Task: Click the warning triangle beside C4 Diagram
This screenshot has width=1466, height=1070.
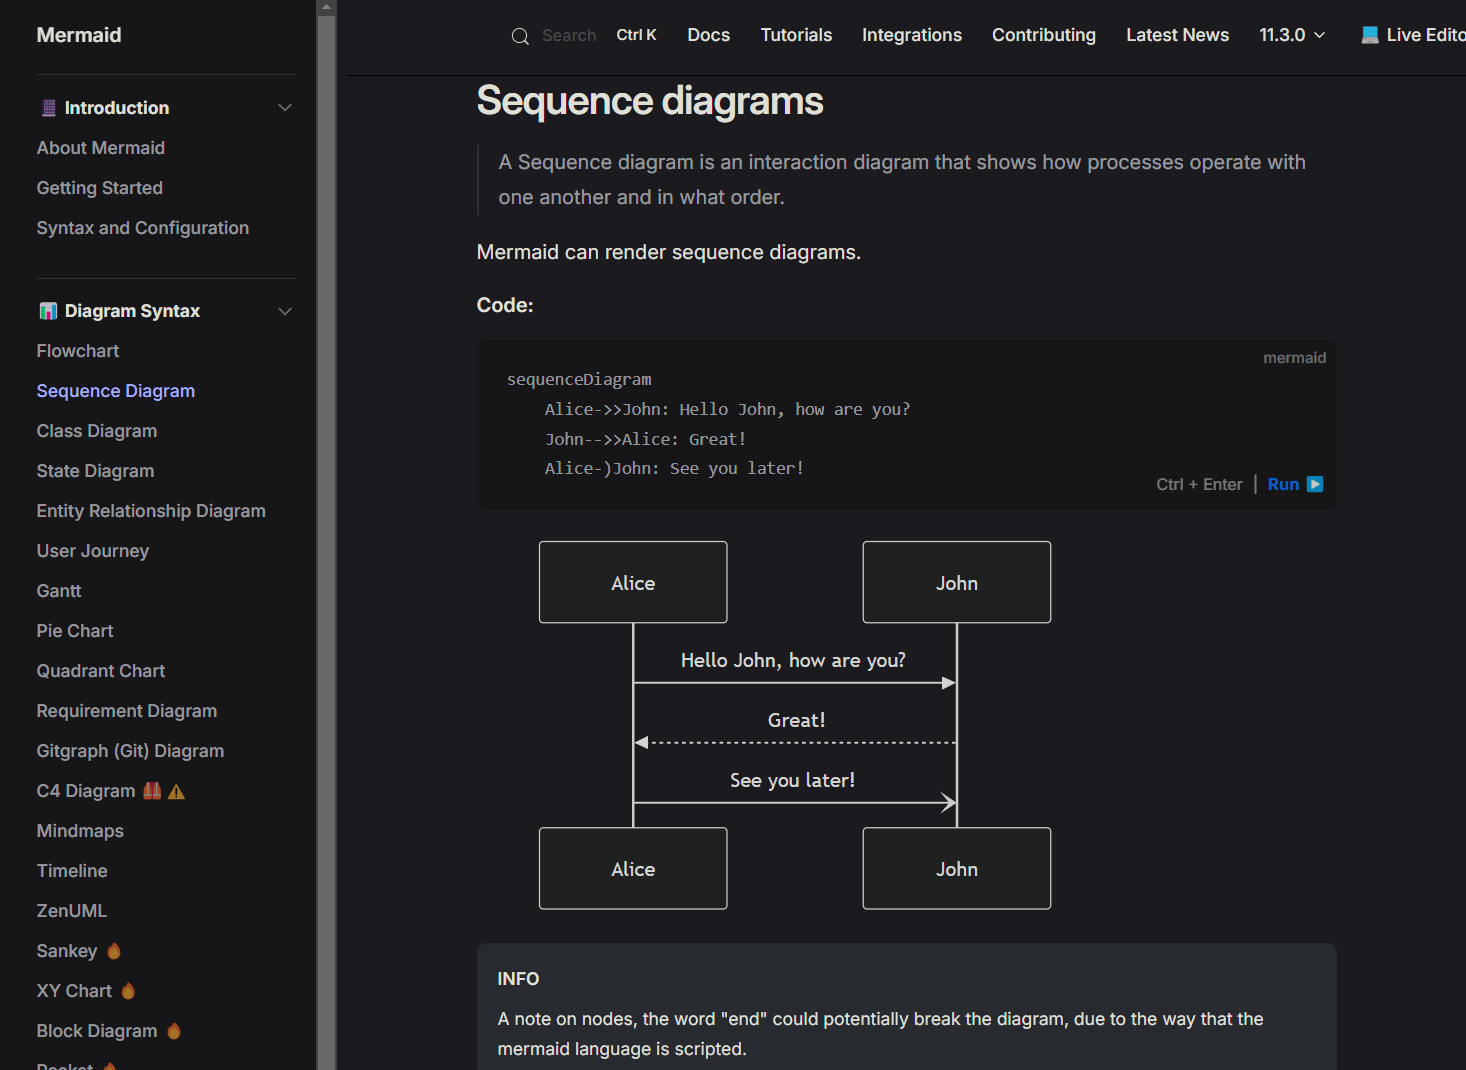Action: (177, 792)
